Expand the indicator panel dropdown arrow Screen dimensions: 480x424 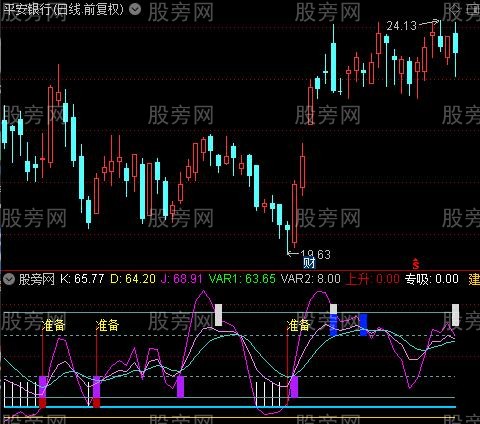click(9, 279)
